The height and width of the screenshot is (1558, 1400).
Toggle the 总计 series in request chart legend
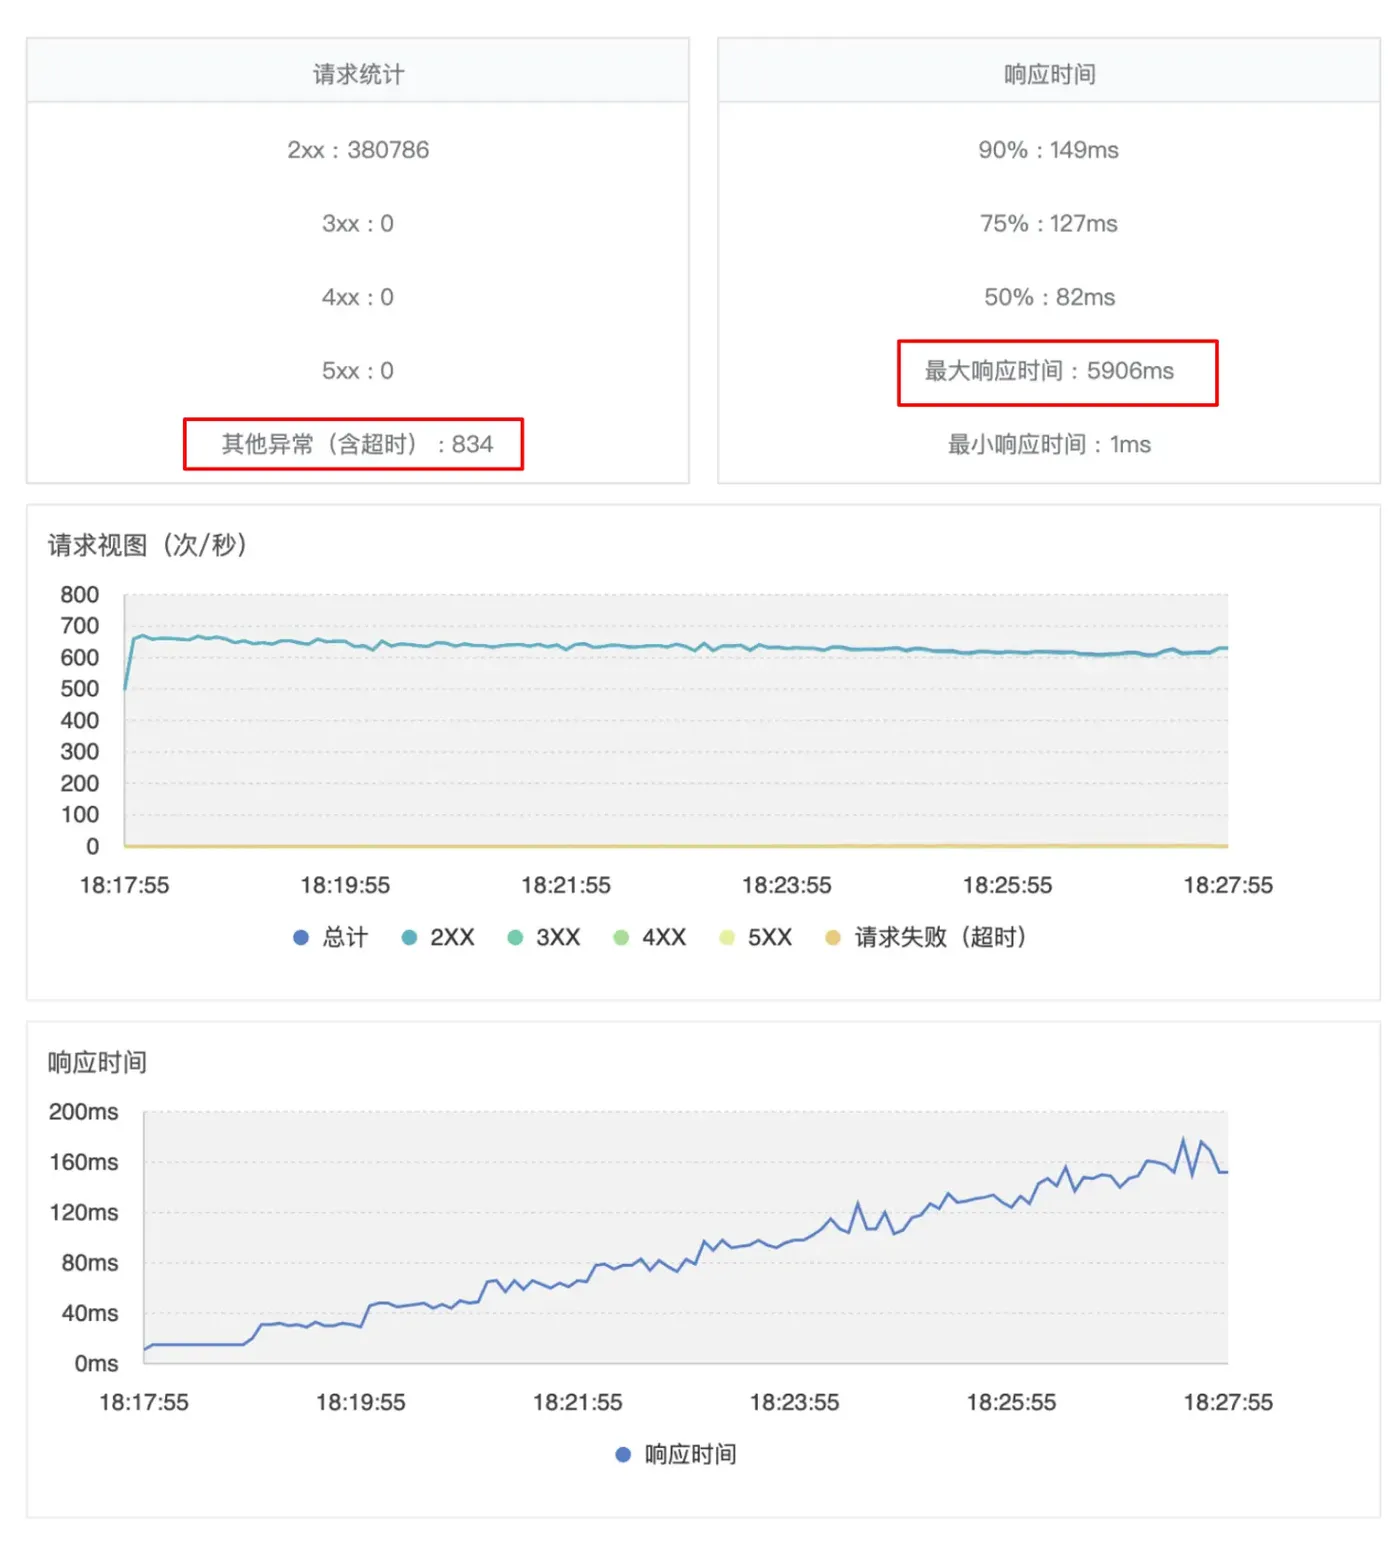(x=330, y=937)
